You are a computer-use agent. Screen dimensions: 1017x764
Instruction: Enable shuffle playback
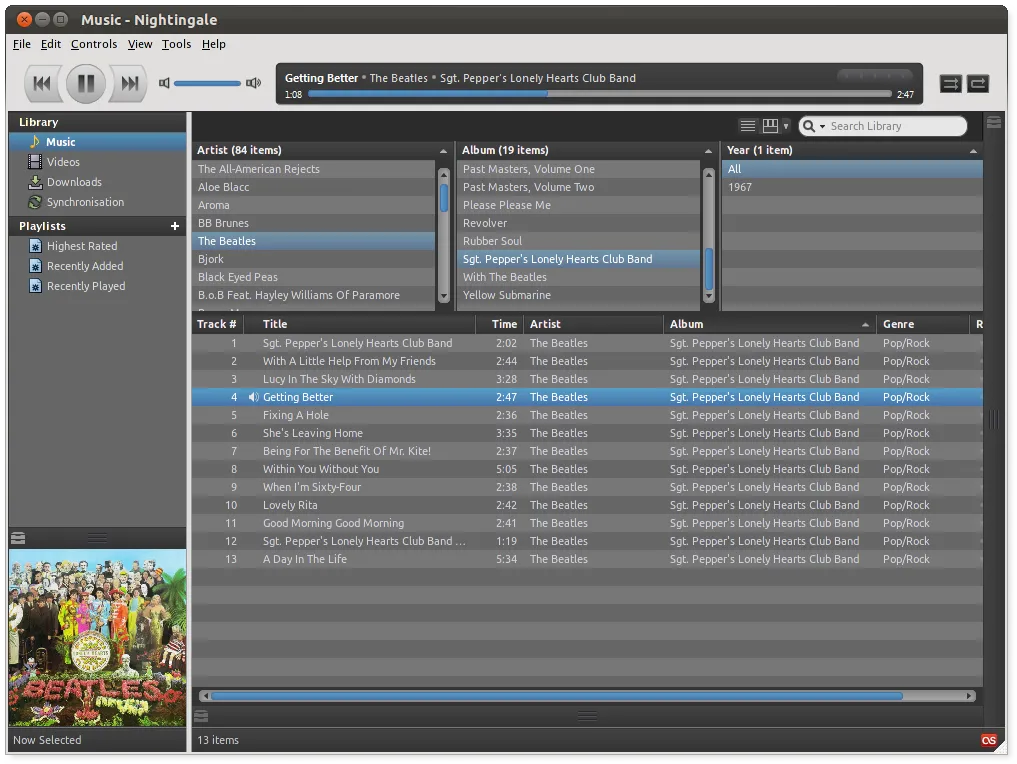949,84
